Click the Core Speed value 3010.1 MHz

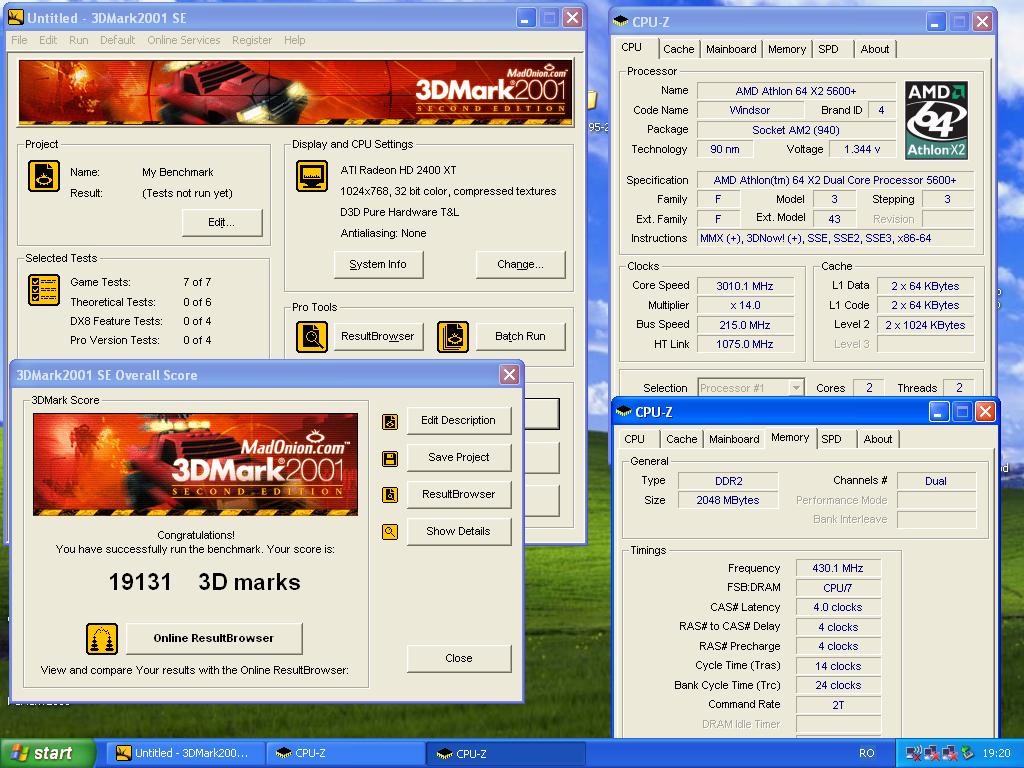(x=745, y=286)
